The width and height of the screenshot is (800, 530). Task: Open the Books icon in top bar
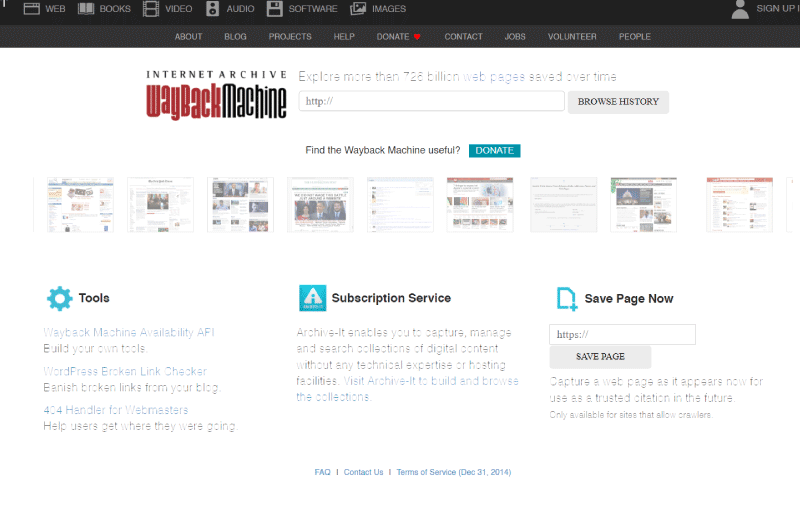[86, 9]
